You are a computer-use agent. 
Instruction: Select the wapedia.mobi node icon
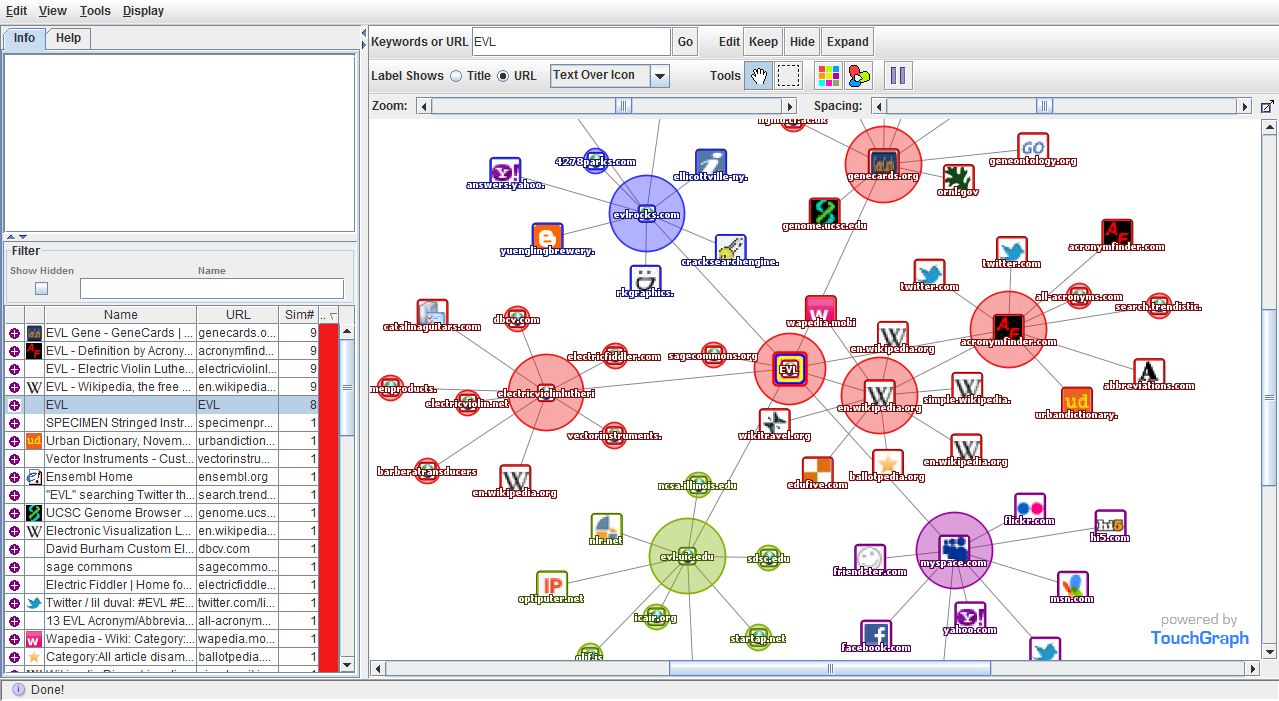[820, 309]
